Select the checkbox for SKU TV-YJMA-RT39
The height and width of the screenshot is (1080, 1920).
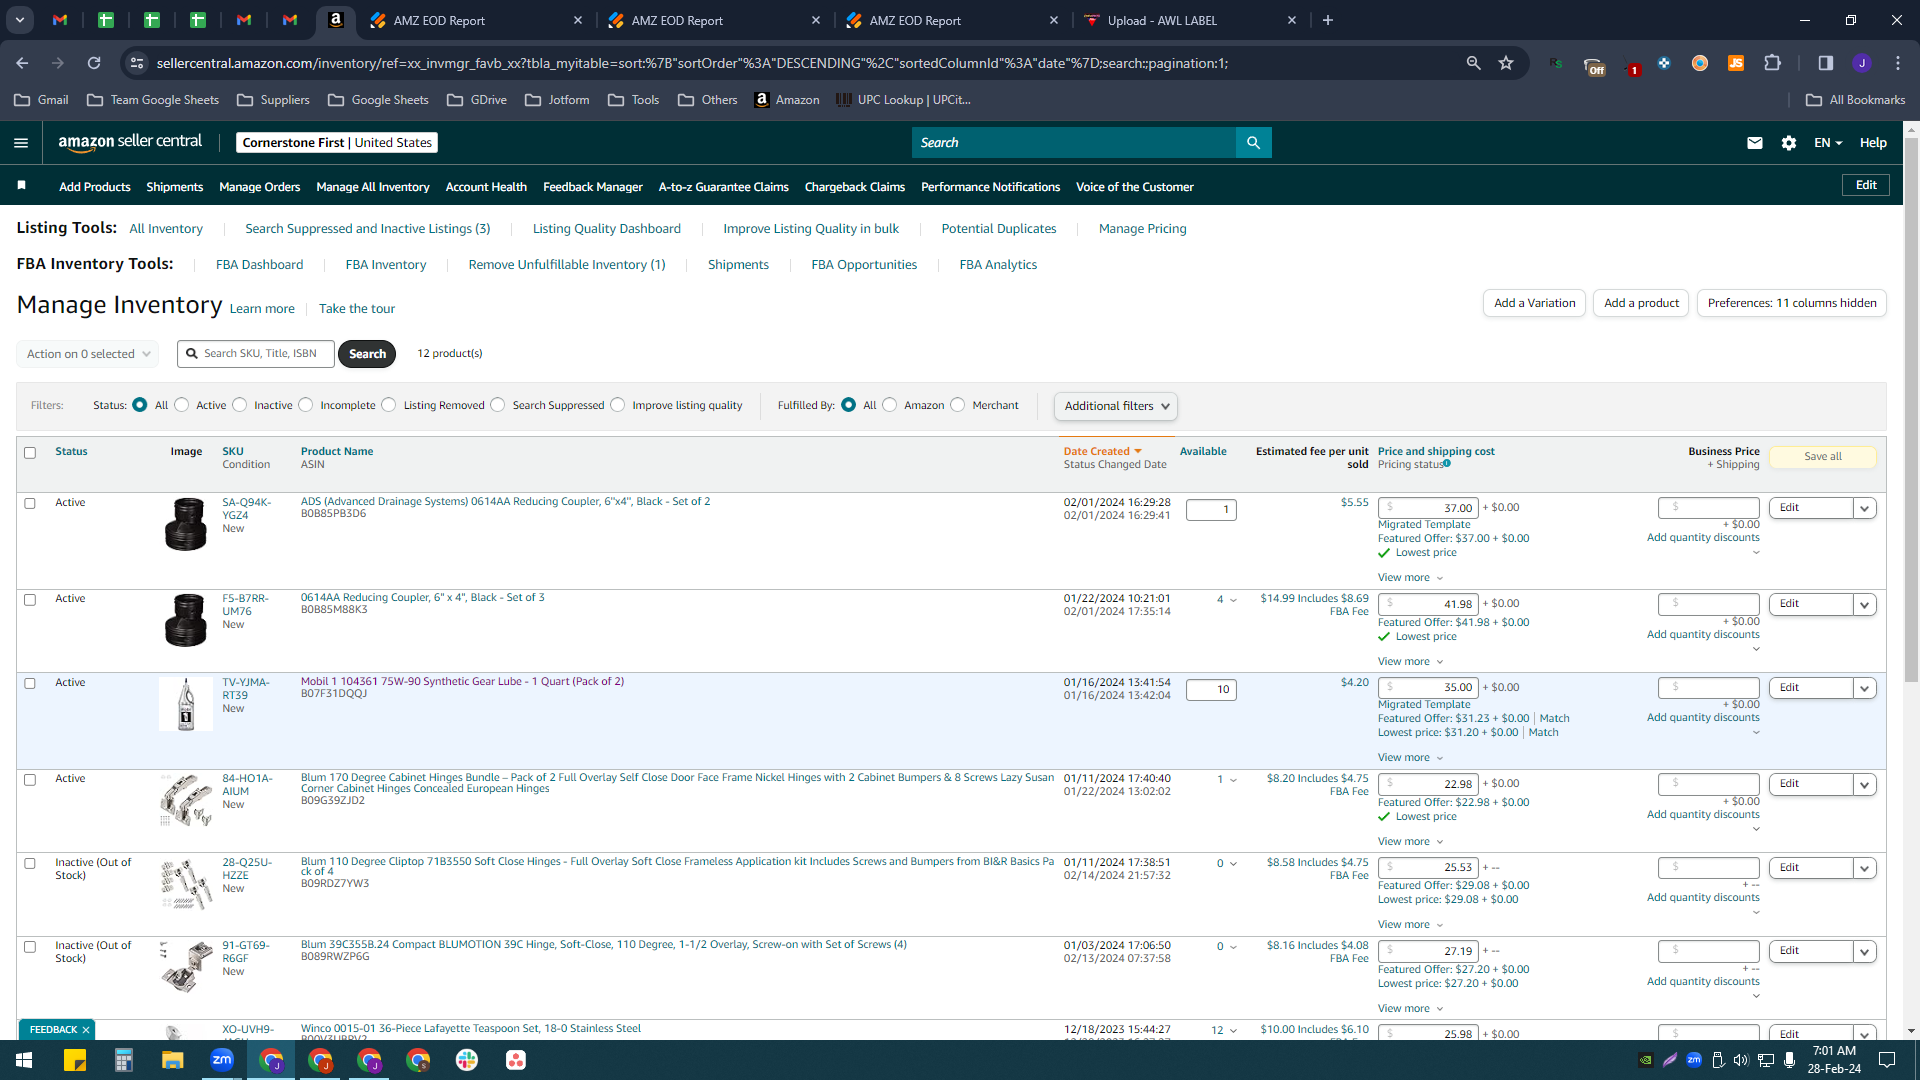[30, 684]
